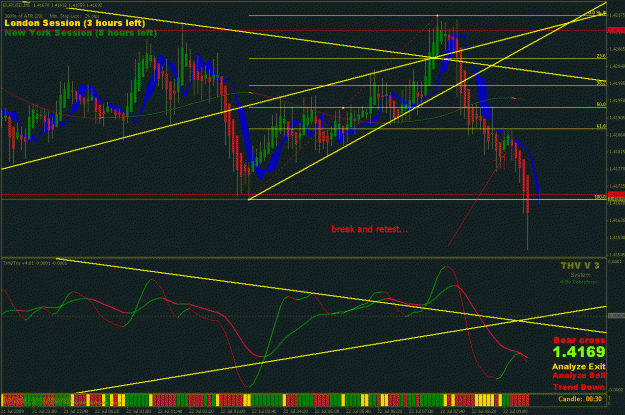Click the upper red price tag on the price axis
Image resolution: width=625 pixels, height=415 pixels.
[616, 30]
